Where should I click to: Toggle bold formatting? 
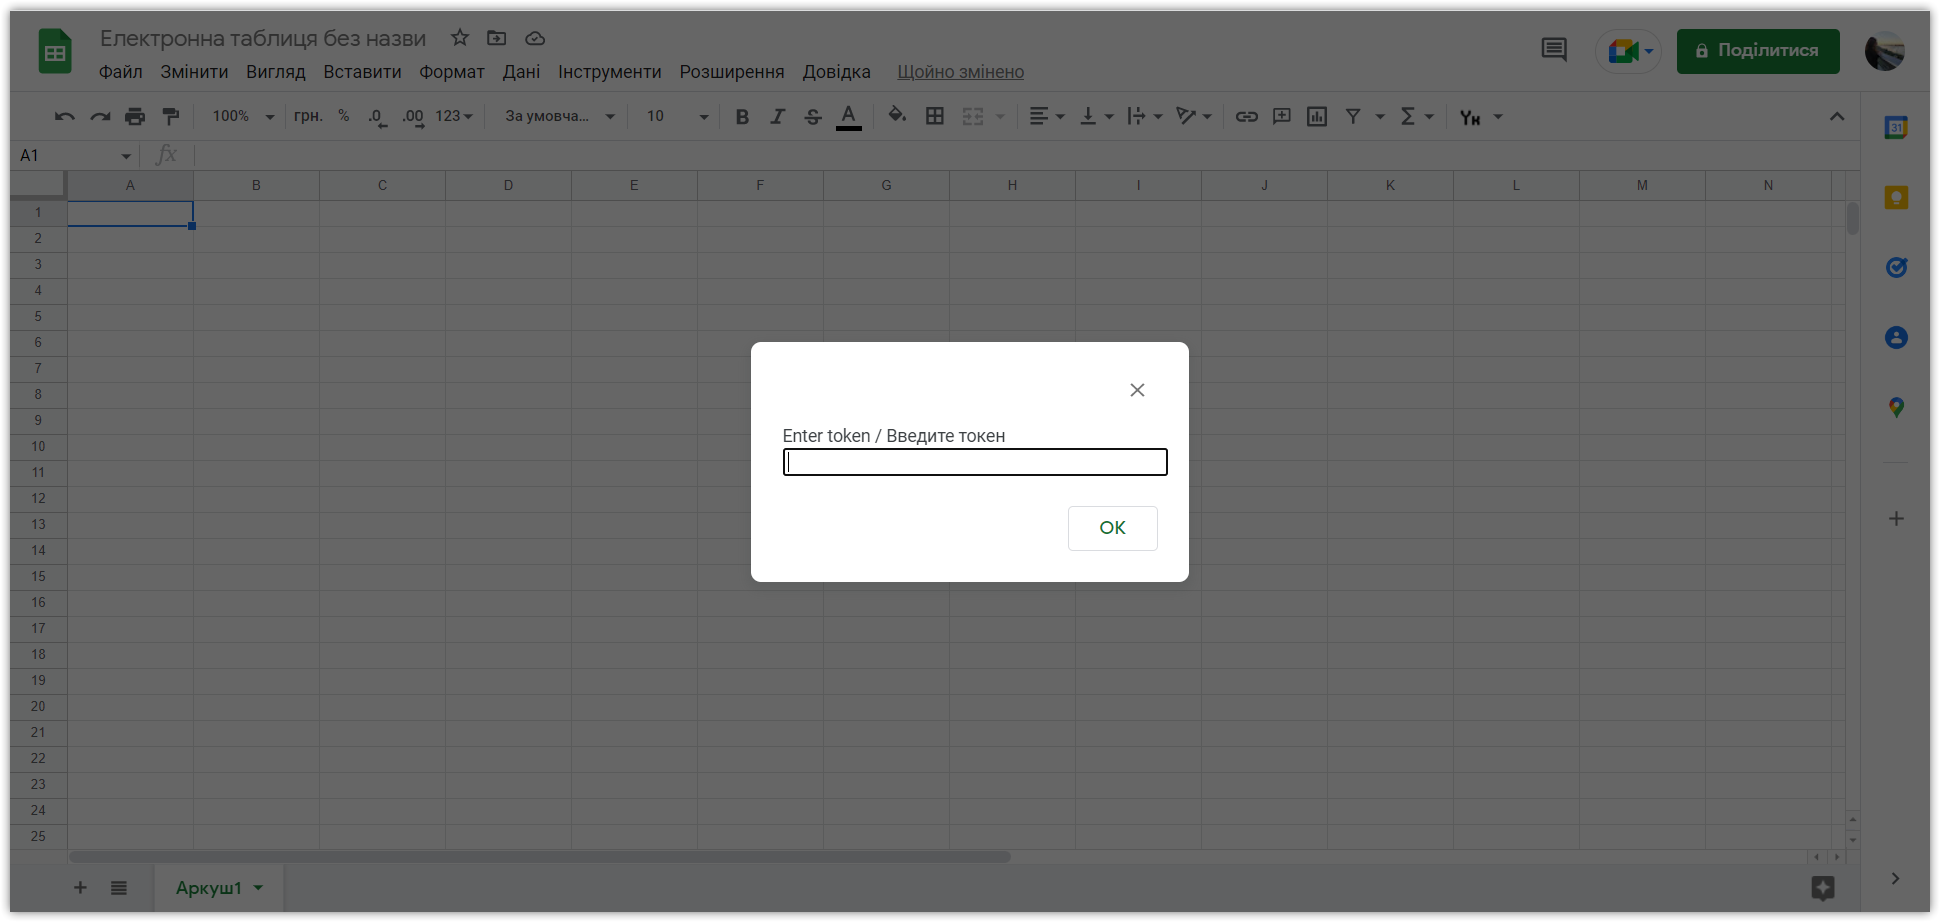click(x=742, y=117)
